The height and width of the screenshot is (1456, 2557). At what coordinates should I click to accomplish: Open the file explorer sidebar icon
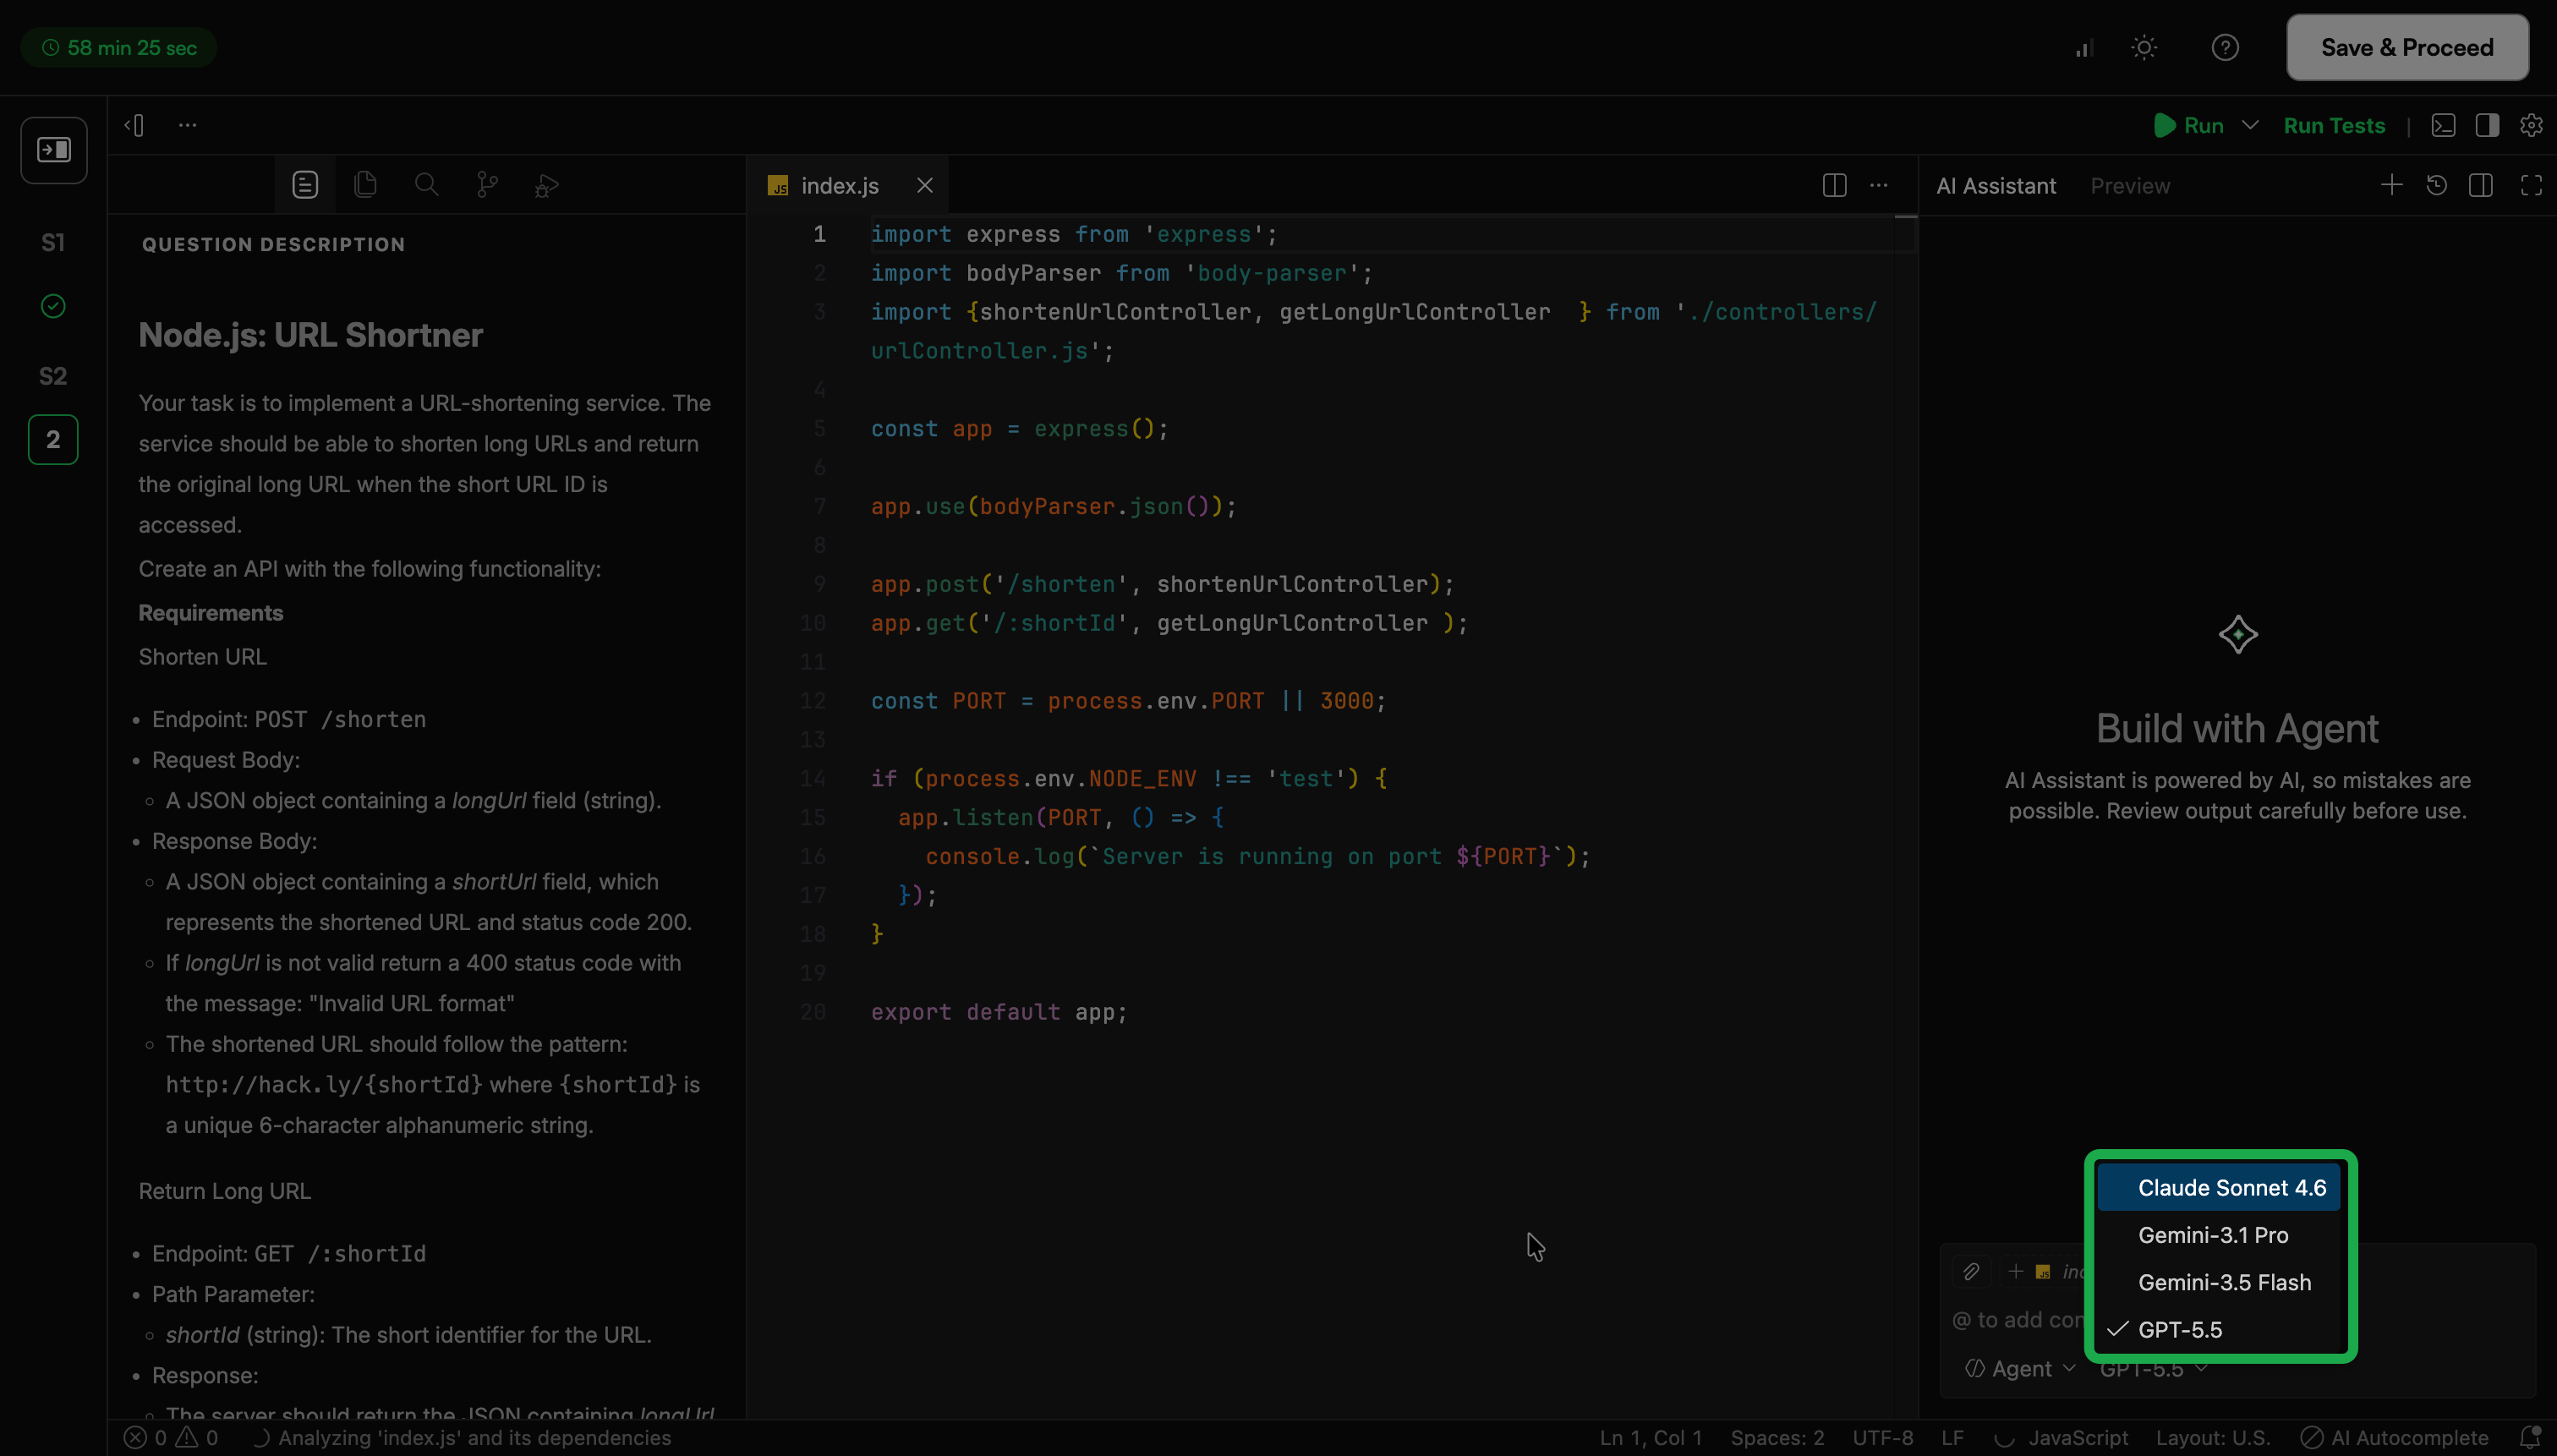[x=365, y=185]
